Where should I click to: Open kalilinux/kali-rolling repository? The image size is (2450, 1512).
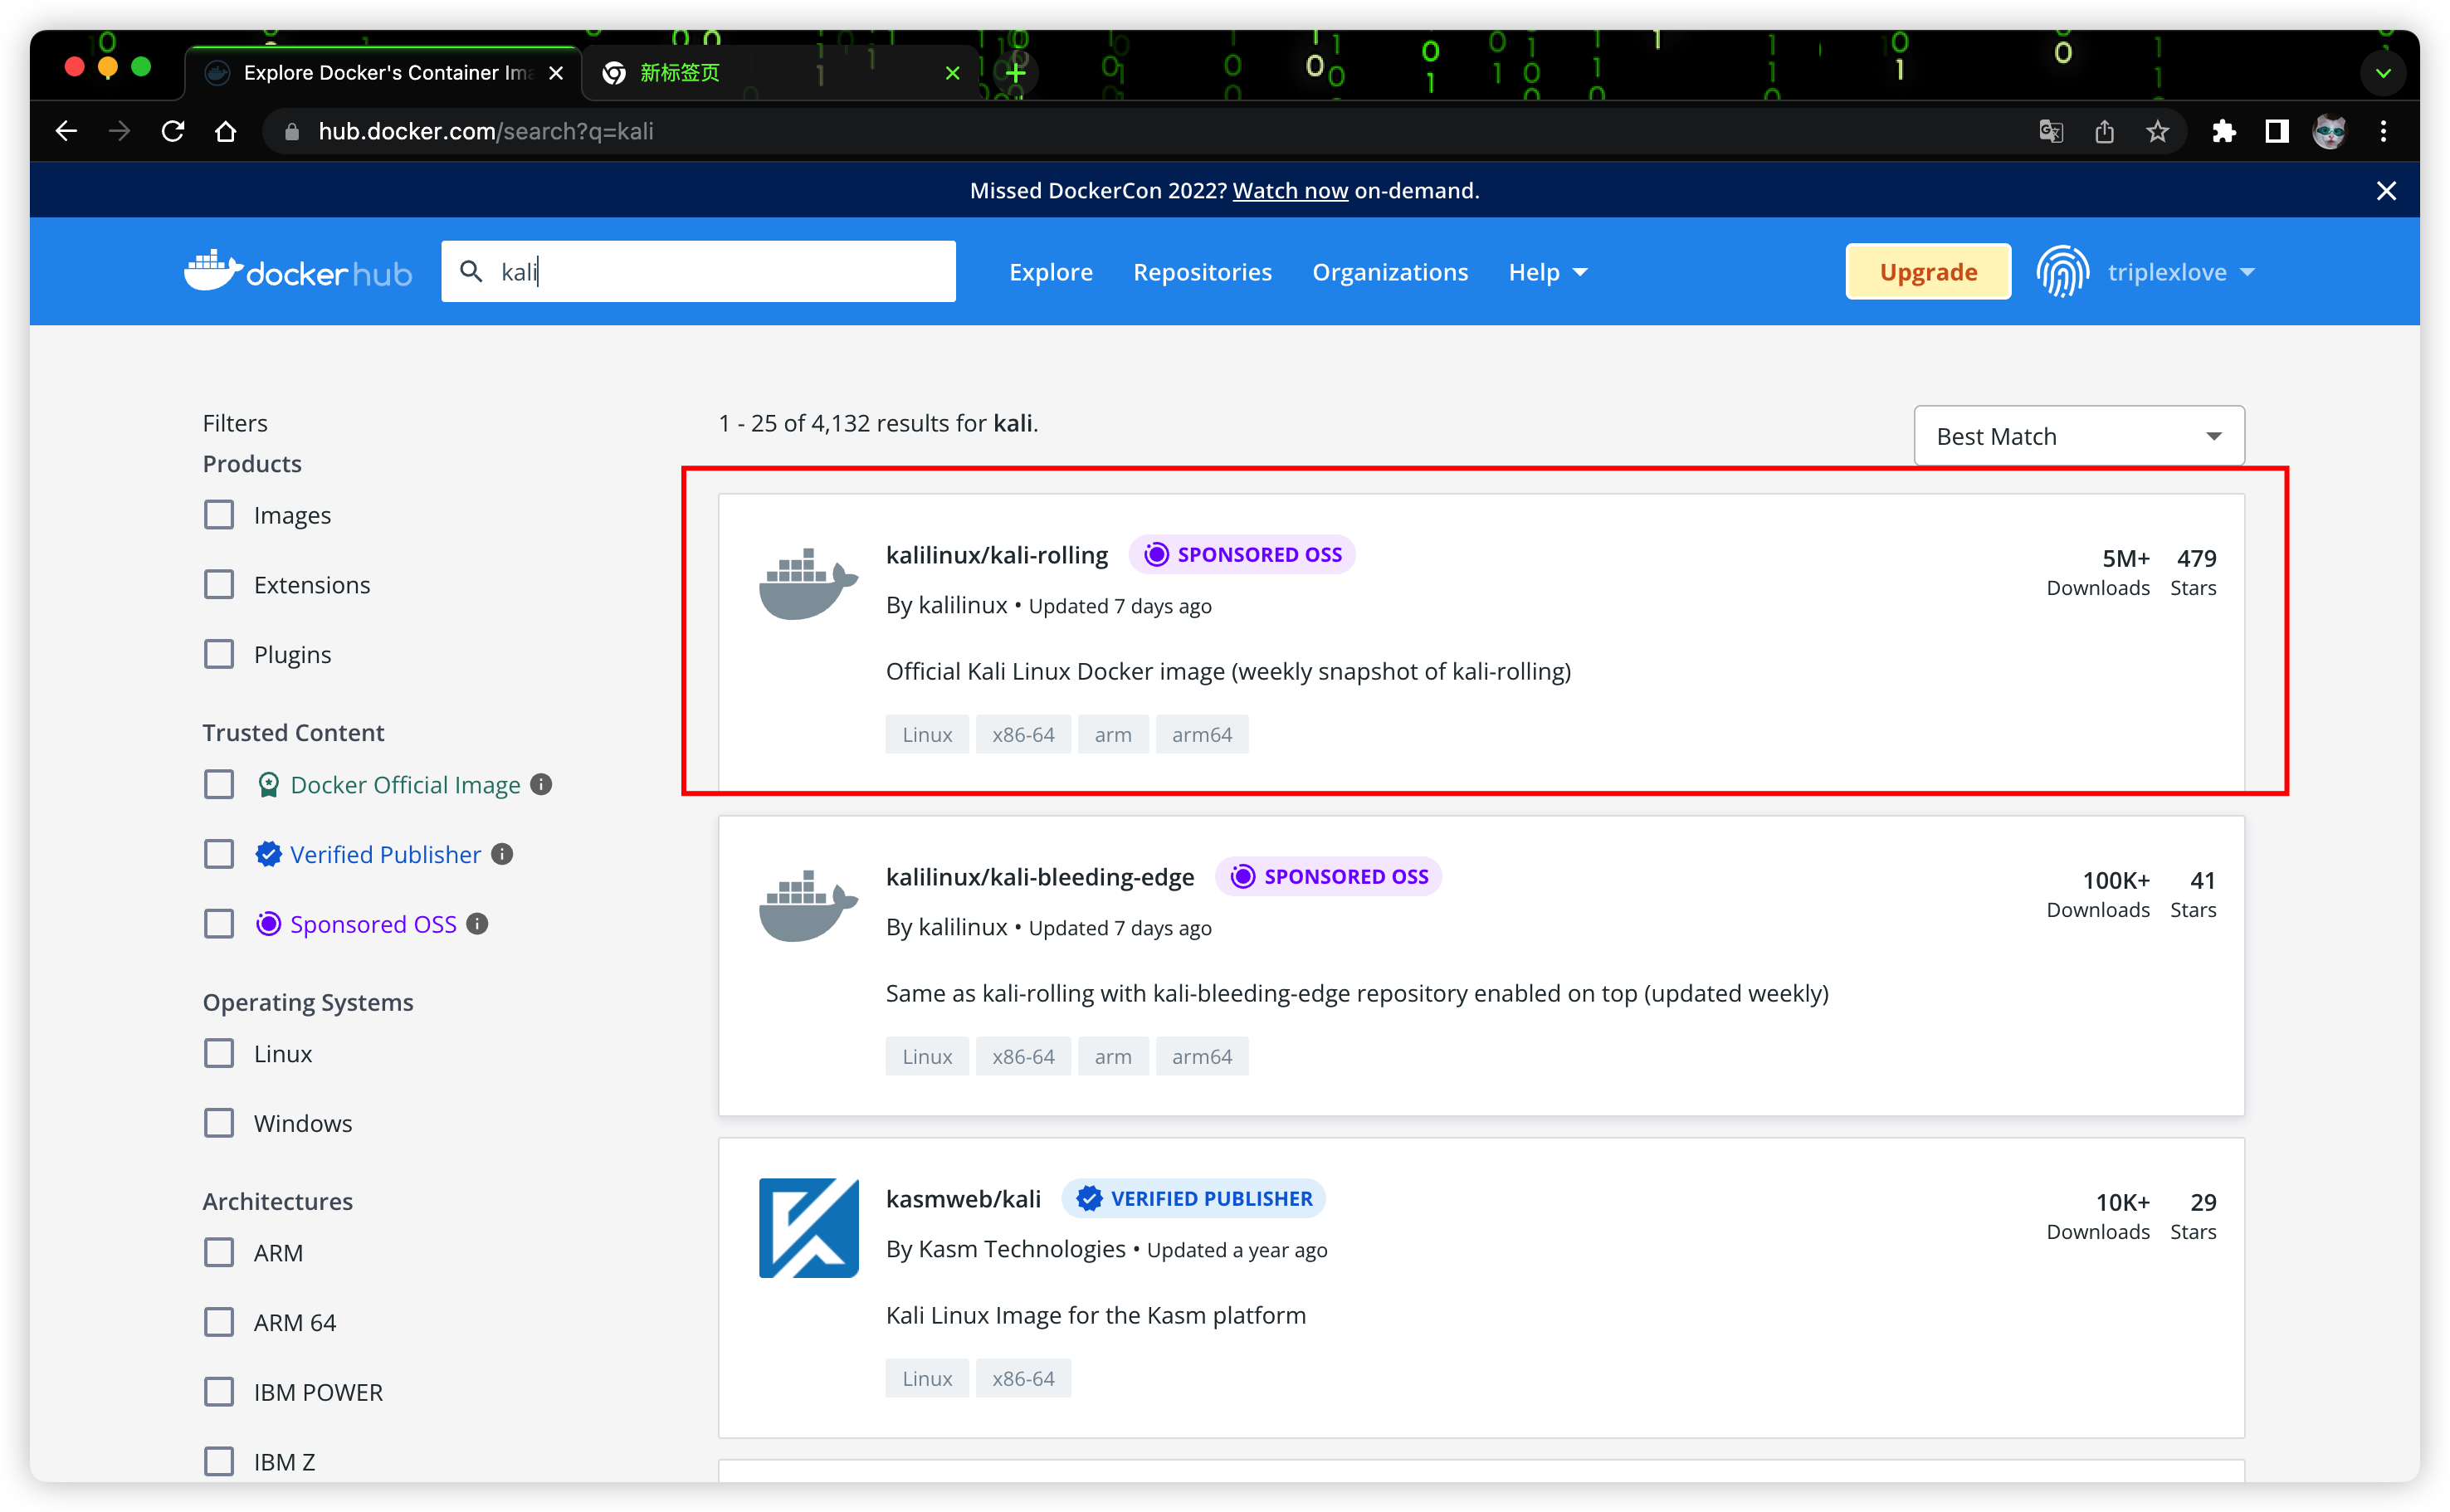tap(996, 555)
